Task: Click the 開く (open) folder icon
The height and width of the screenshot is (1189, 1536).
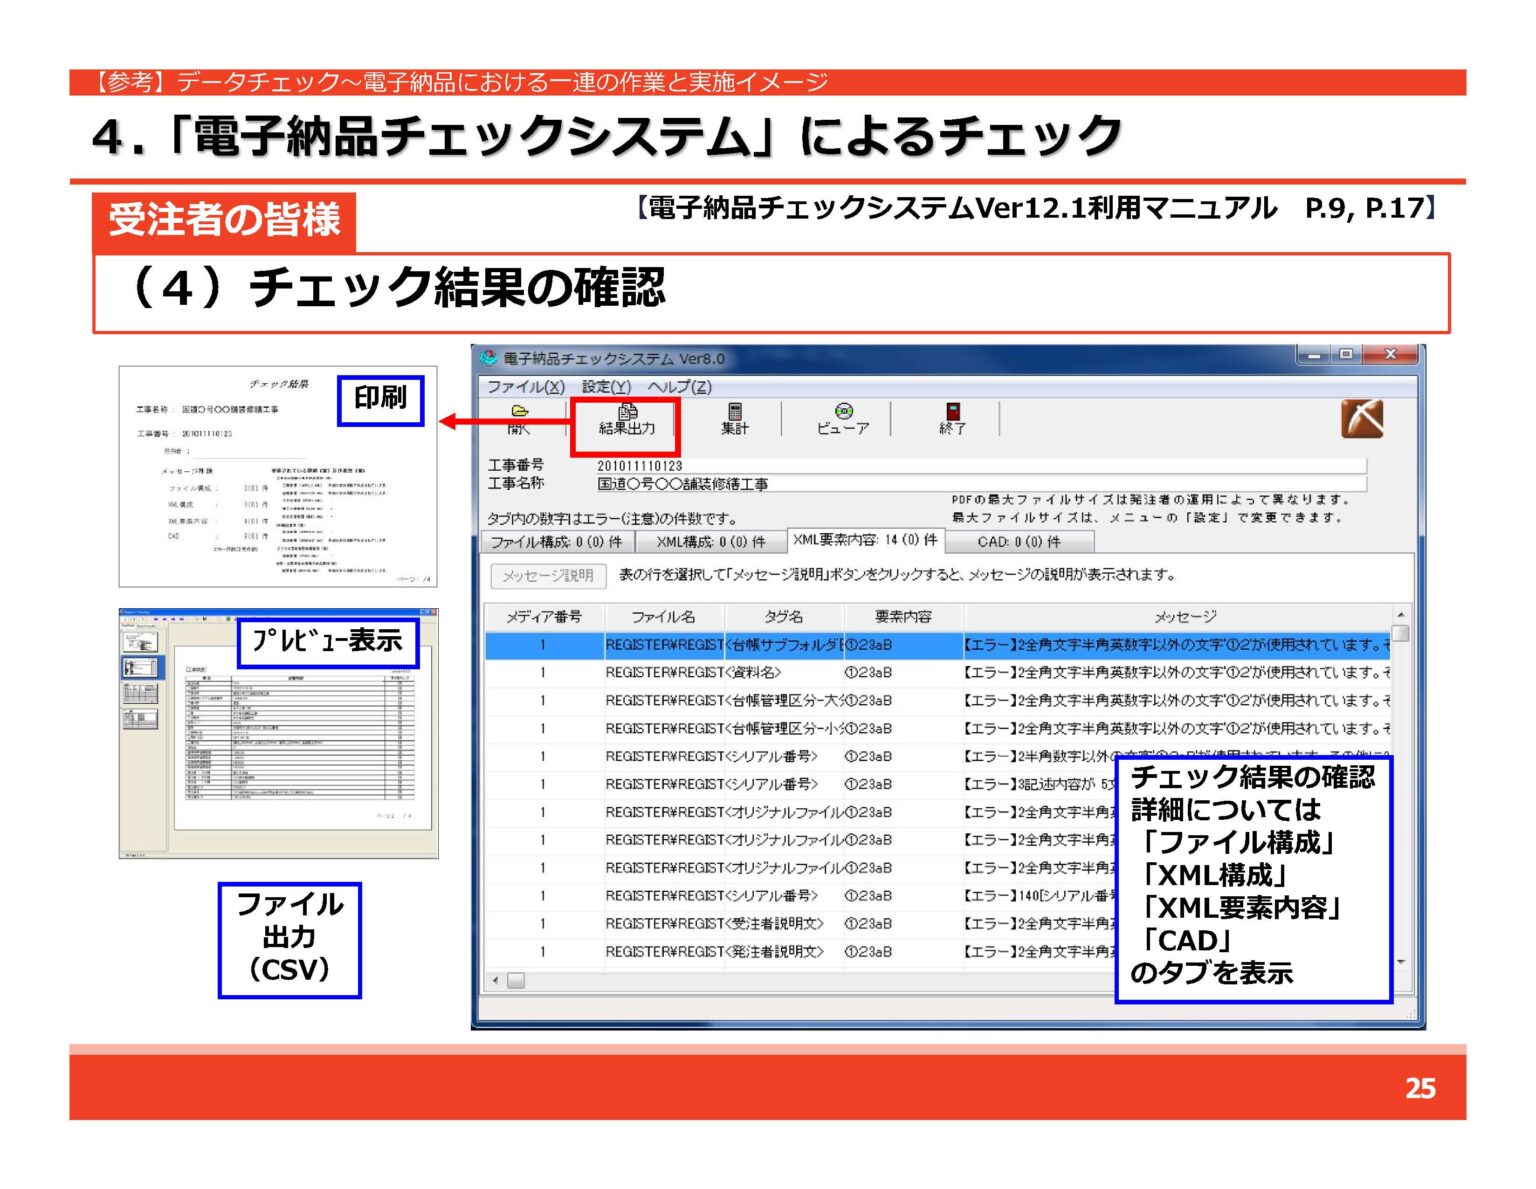Action: click(519, 412)
